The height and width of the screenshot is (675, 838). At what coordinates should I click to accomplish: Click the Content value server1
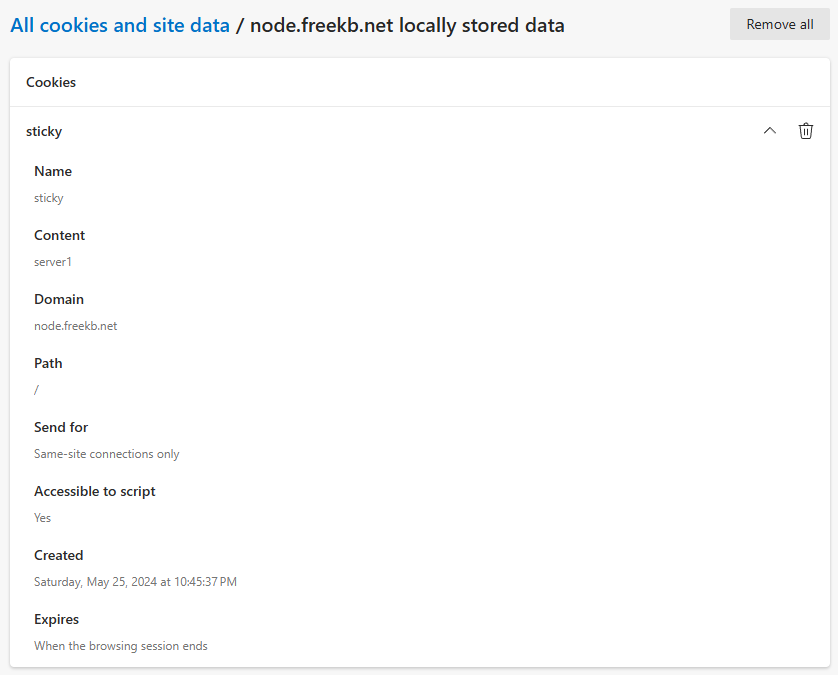[52, 262]
